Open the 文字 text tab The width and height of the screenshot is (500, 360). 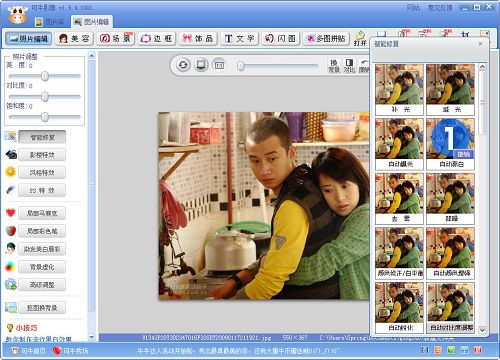pyautogui.click(x=239, y=39)
